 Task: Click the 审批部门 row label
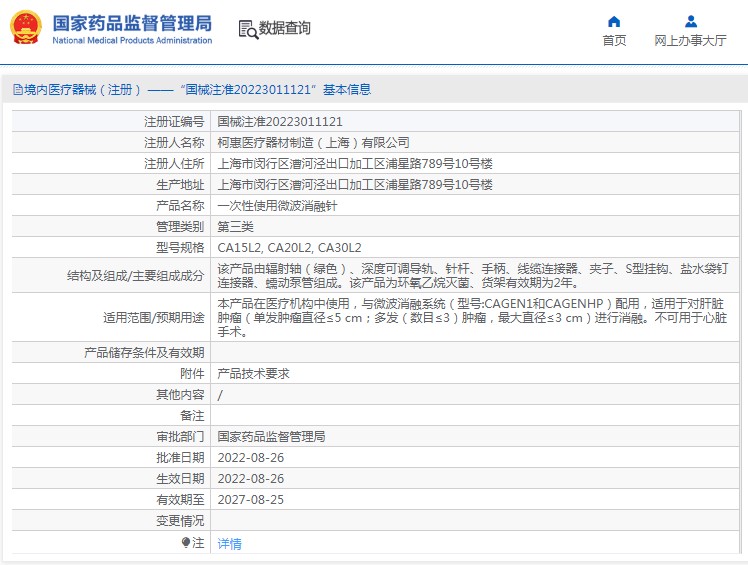[x=180, y=437]
